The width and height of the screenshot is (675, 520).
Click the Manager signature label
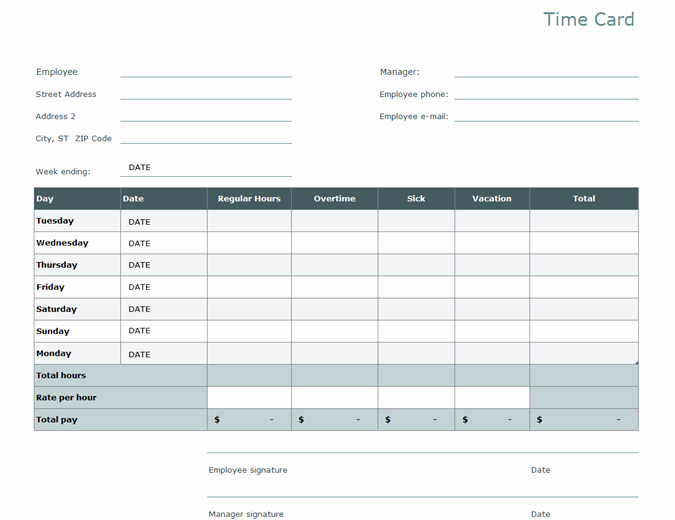[x=246, y=514]
